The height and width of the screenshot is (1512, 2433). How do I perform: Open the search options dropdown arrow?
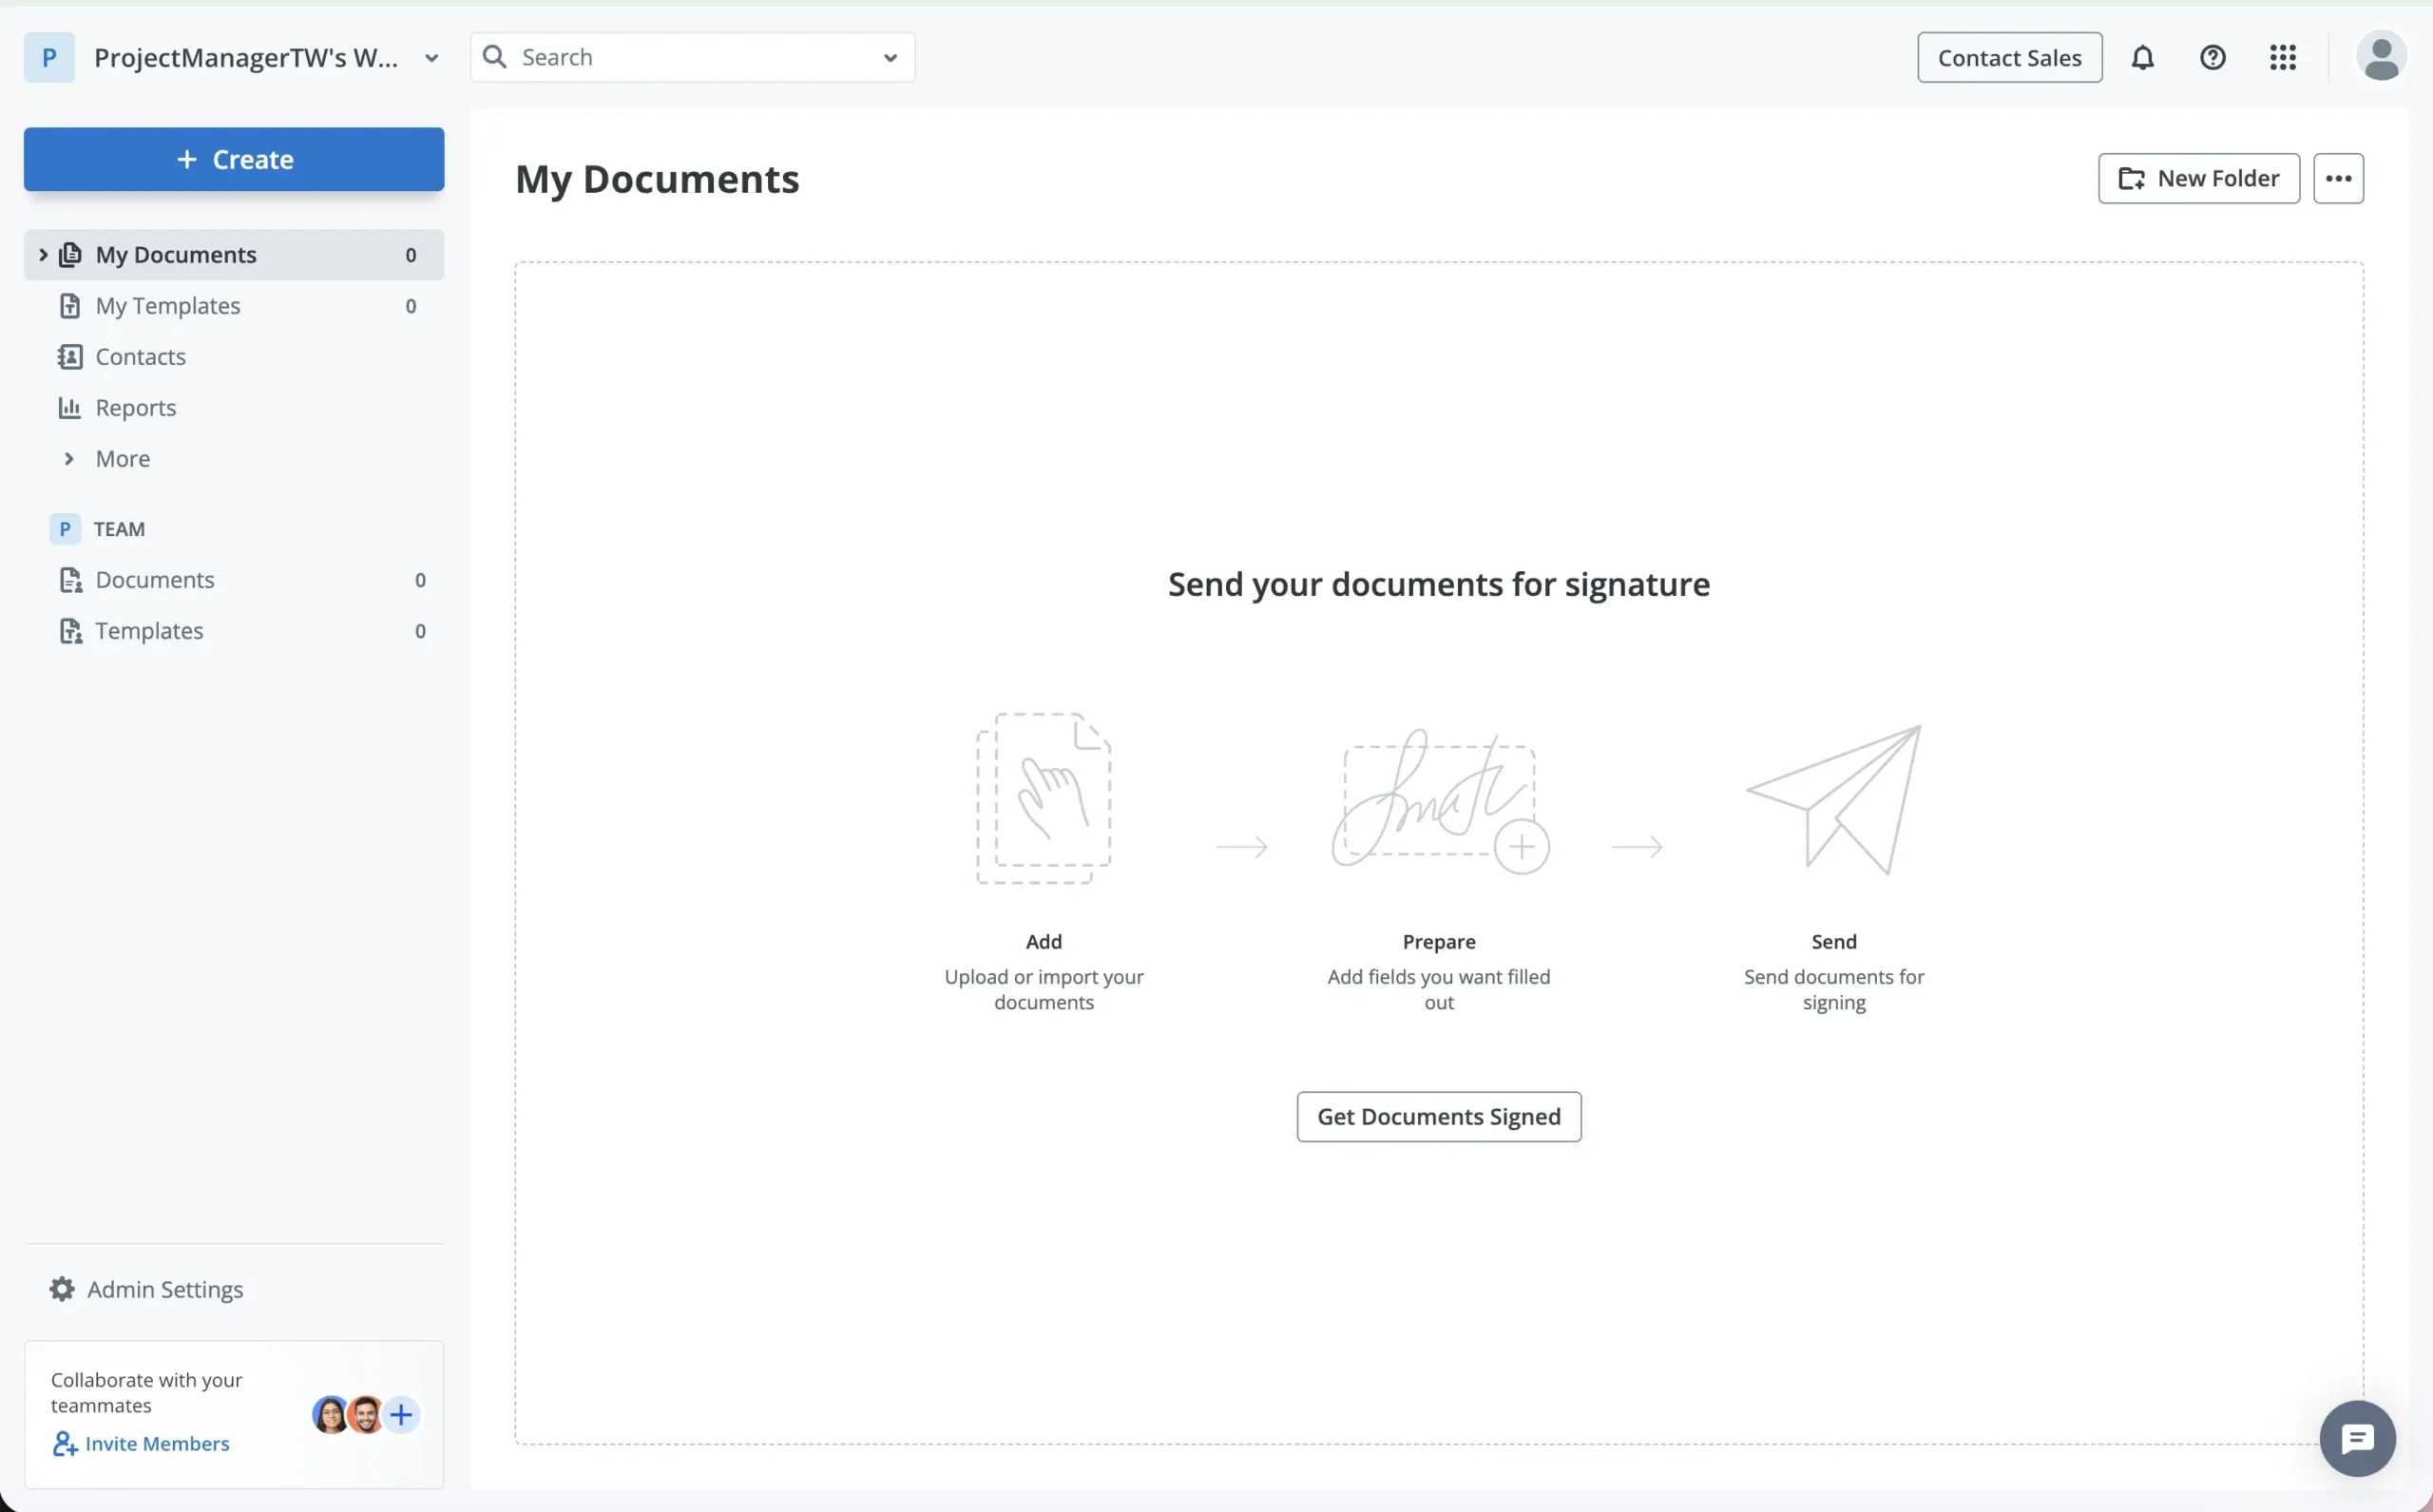click(x=890, y=58)
